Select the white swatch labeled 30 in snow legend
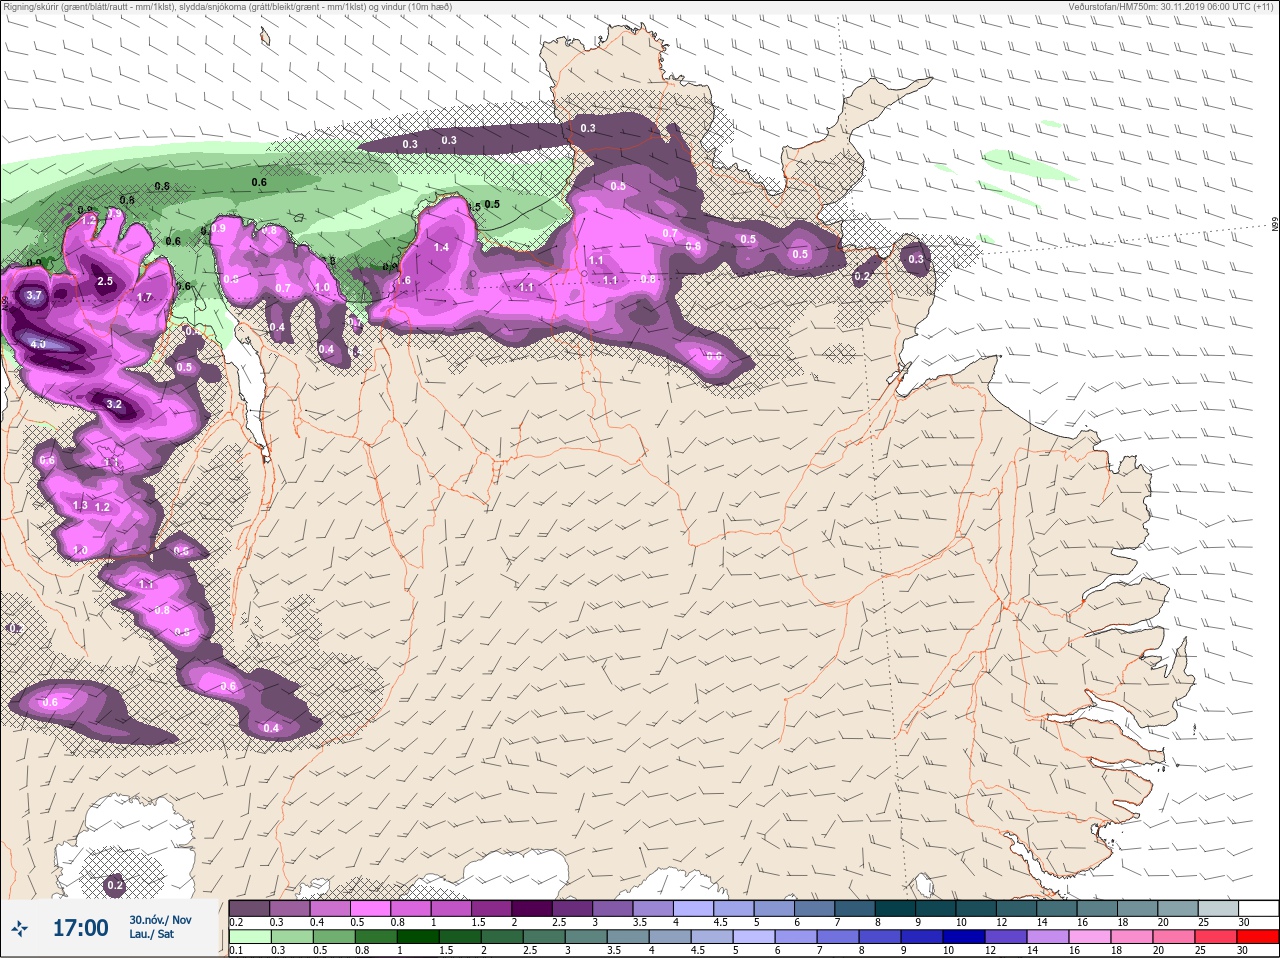Screen dimensions: 1280x958 1259,908
